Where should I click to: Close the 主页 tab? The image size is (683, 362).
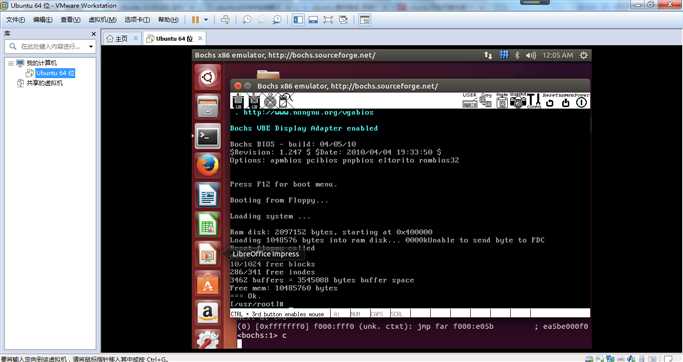pyautogui.click(x=135, y=38)
